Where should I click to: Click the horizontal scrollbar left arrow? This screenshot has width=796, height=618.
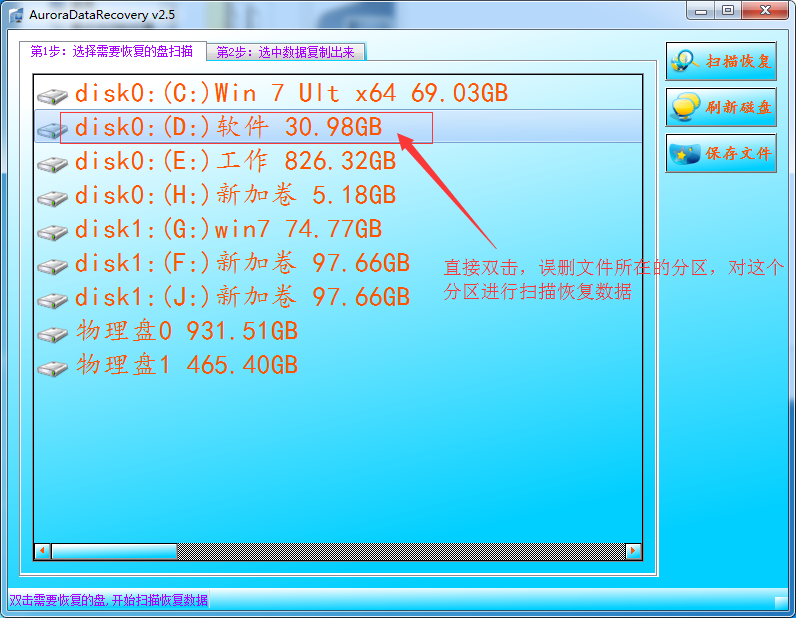(43, 551)
